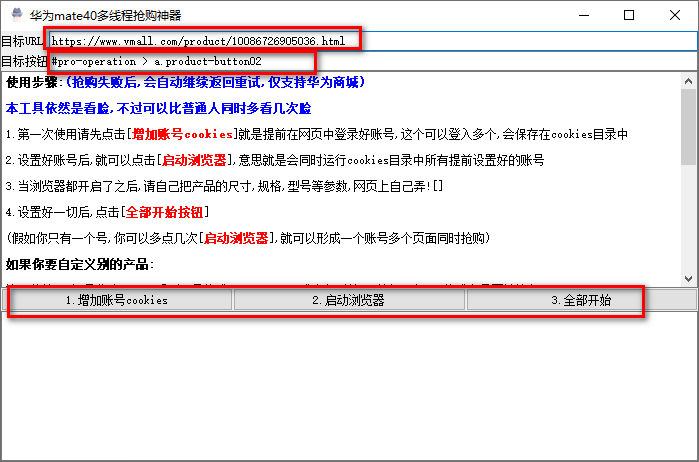The width and height of the screenshot is (699, 462).
Task: Click the 目标URL label
Action: 21,41
